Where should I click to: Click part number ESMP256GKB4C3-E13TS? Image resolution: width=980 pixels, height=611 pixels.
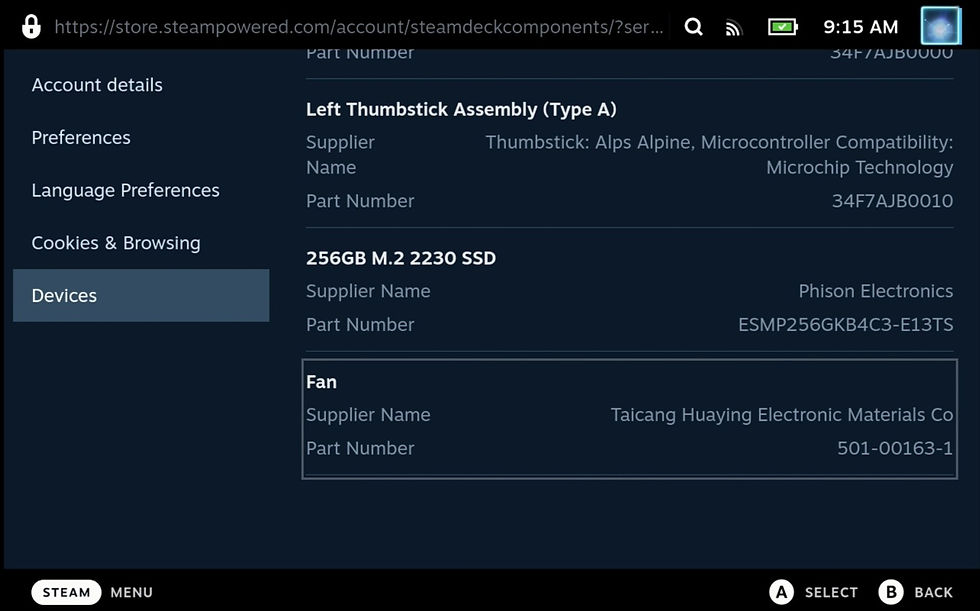(x=846, y=325)
